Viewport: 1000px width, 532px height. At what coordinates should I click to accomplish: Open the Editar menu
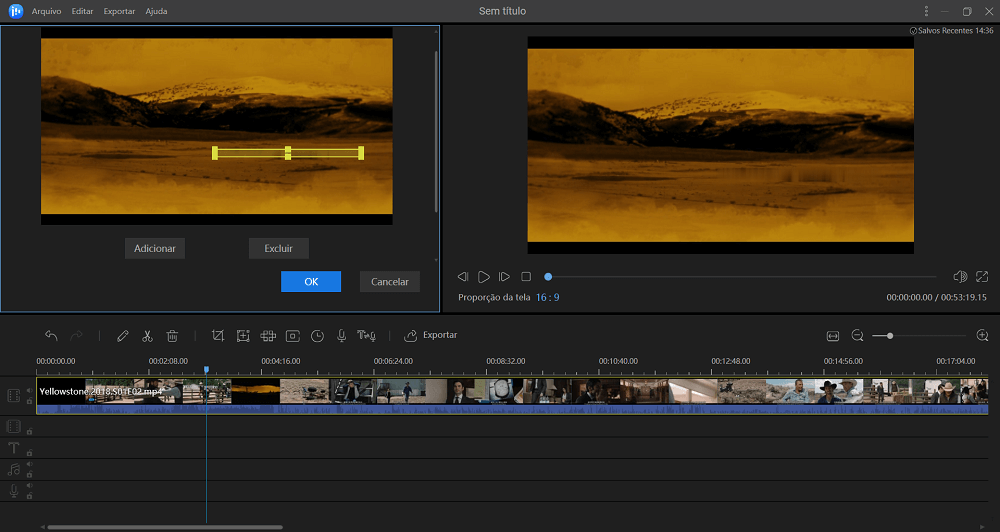coord(82,11)
